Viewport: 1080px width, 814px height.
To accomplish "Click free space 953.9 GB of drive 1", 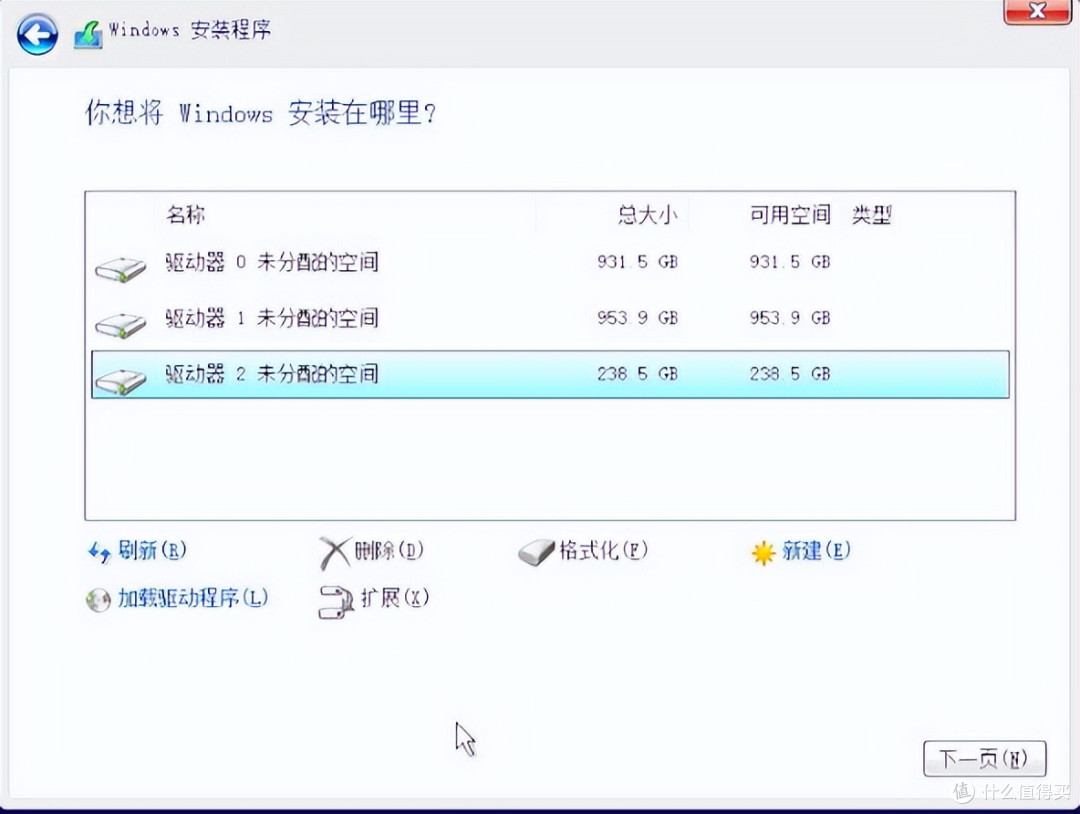I will [790, 318].
